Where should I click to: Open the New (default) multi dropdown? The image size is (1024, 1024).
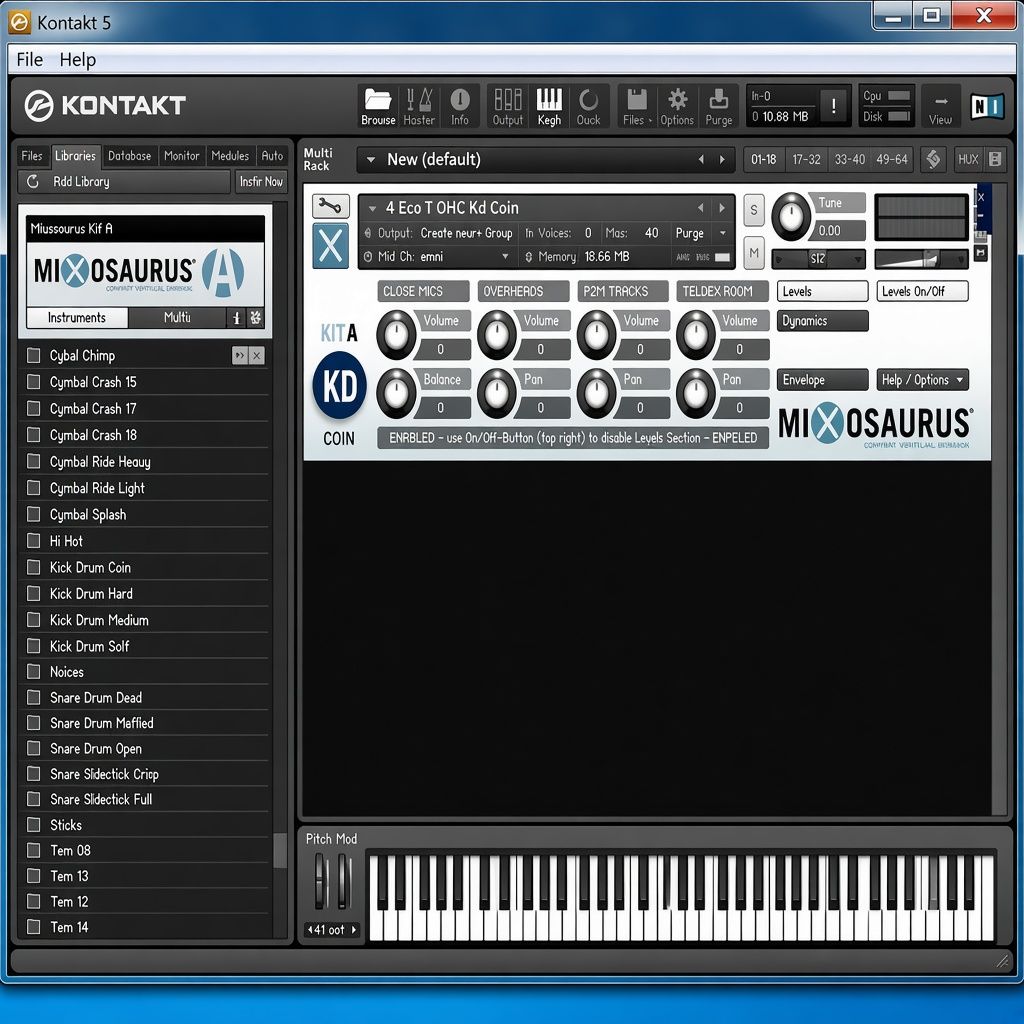click(x=370, y=159)
